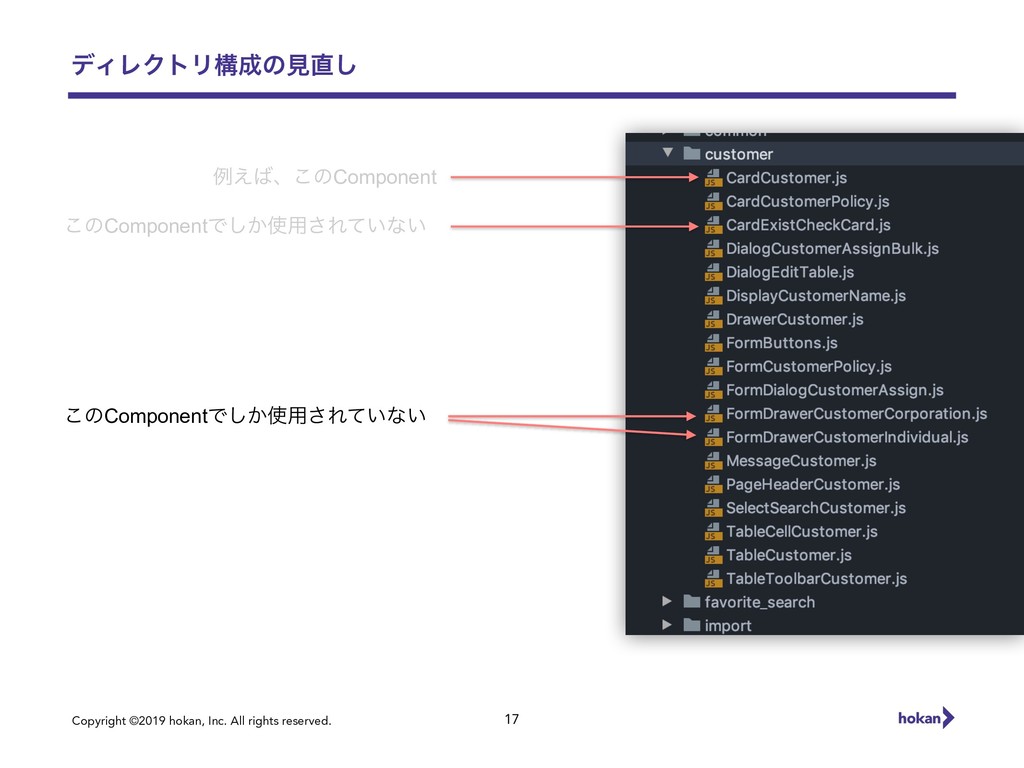Click the hokan logo
The height and width of the screenshot is (768, 1024).
tap(926, 718)
